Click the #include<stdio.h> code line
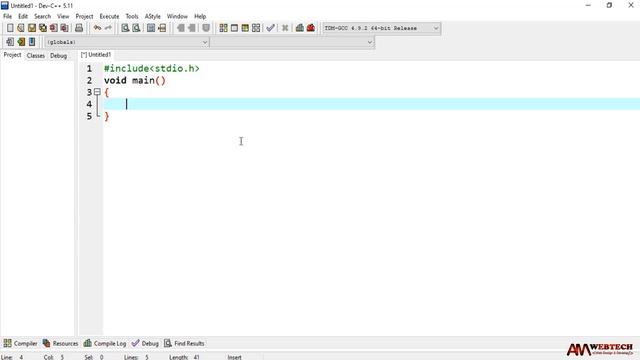This screenshot has height=360, width=640. tap(152, 69)
